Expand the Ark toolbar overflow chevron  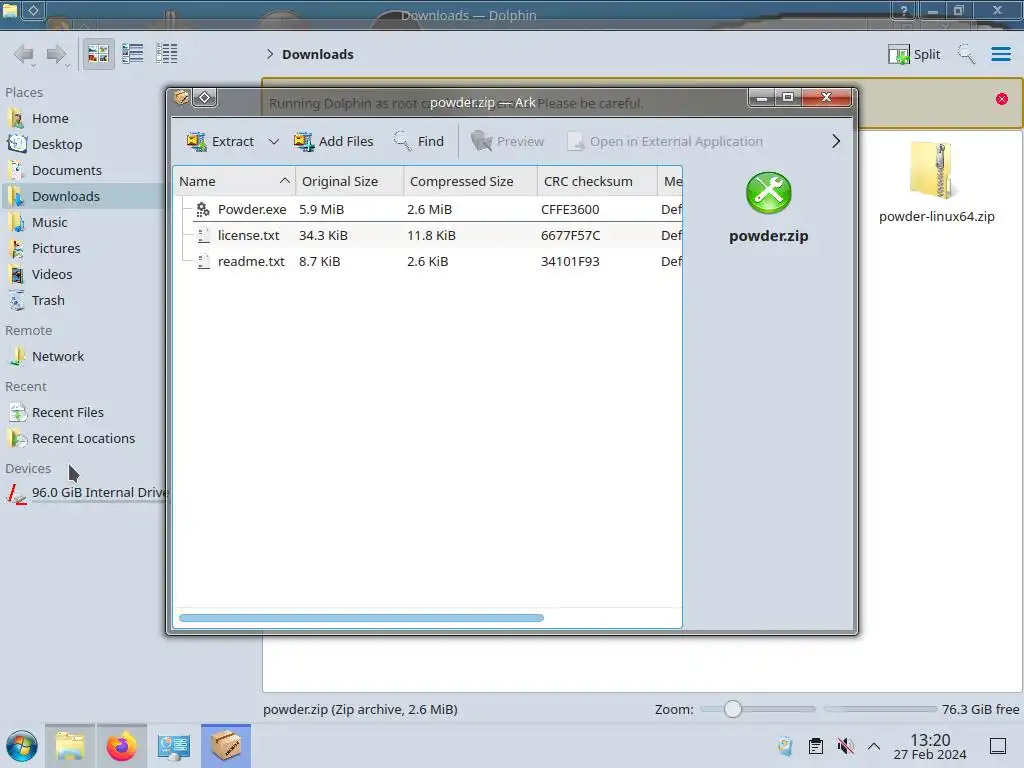click(x=835, y=141)
